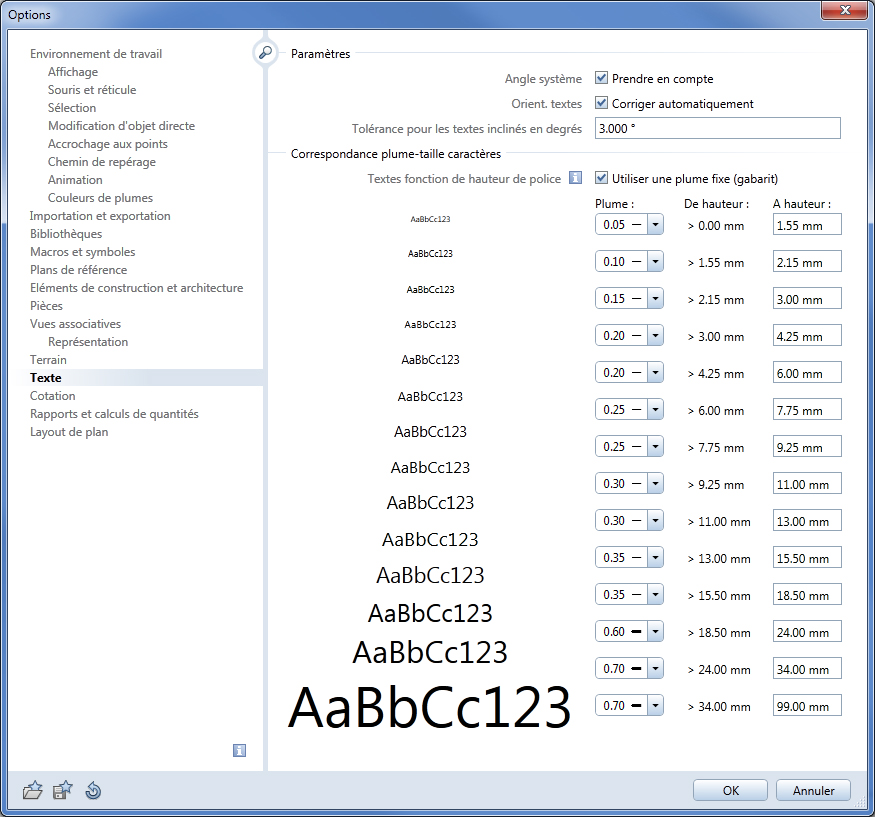Select Chemin de repérage

click(102, 162)
